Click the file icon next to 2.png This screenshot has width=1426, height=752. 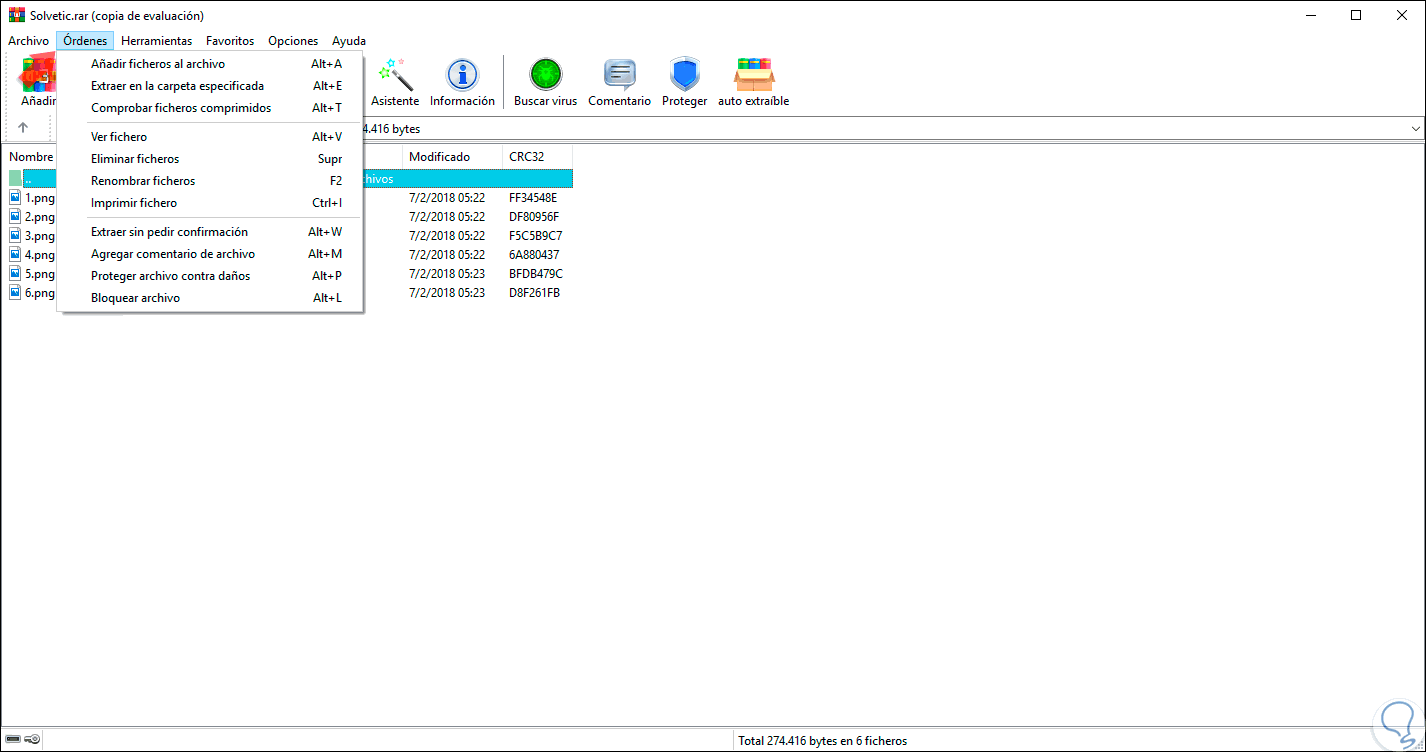(15, 216)
